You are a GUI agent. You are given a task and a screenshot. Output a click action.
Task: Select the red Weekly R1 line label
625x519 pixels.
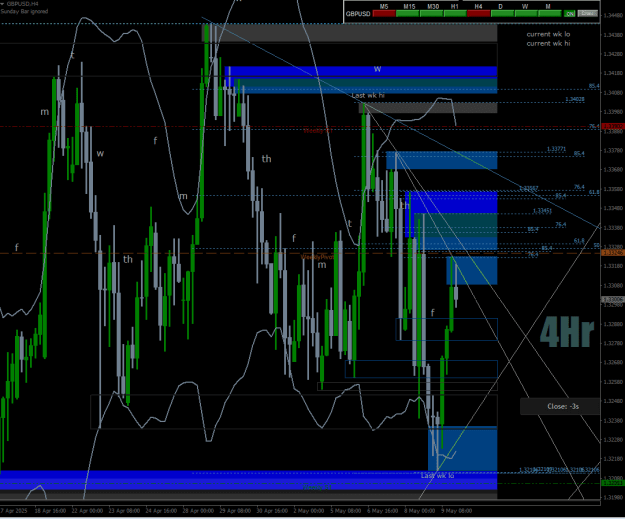coord(318,130)
